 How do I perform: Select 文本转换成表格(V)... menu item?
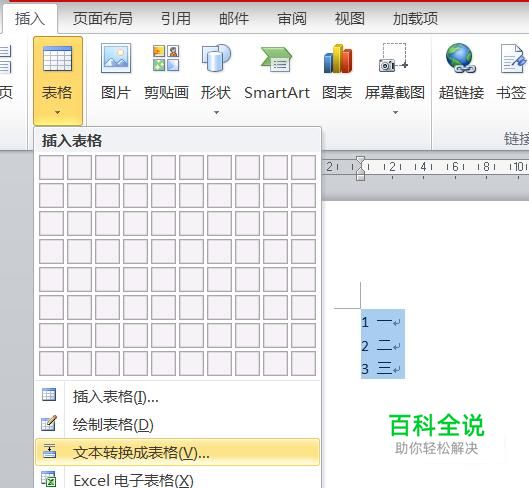pyautogui.click(x=177, y=452)
